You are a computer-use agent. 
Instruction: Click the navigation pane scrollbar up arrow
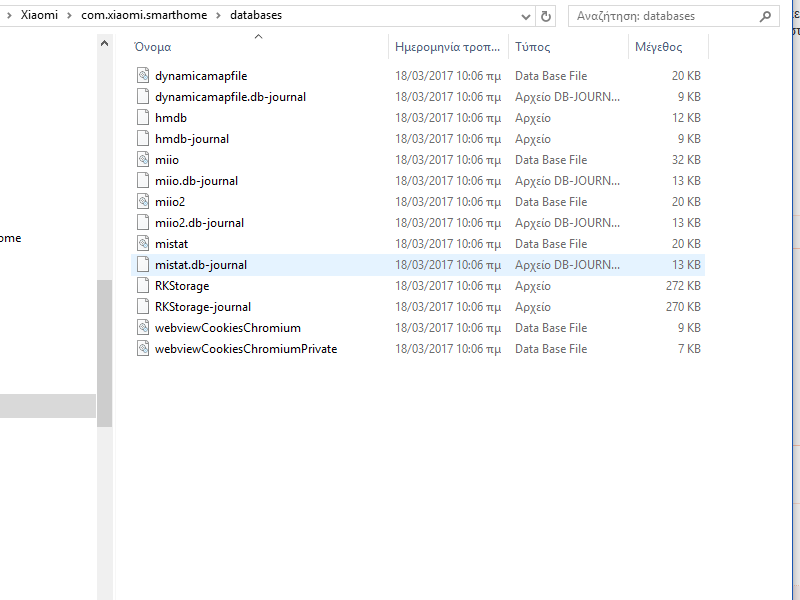click(x=105, y=41)
